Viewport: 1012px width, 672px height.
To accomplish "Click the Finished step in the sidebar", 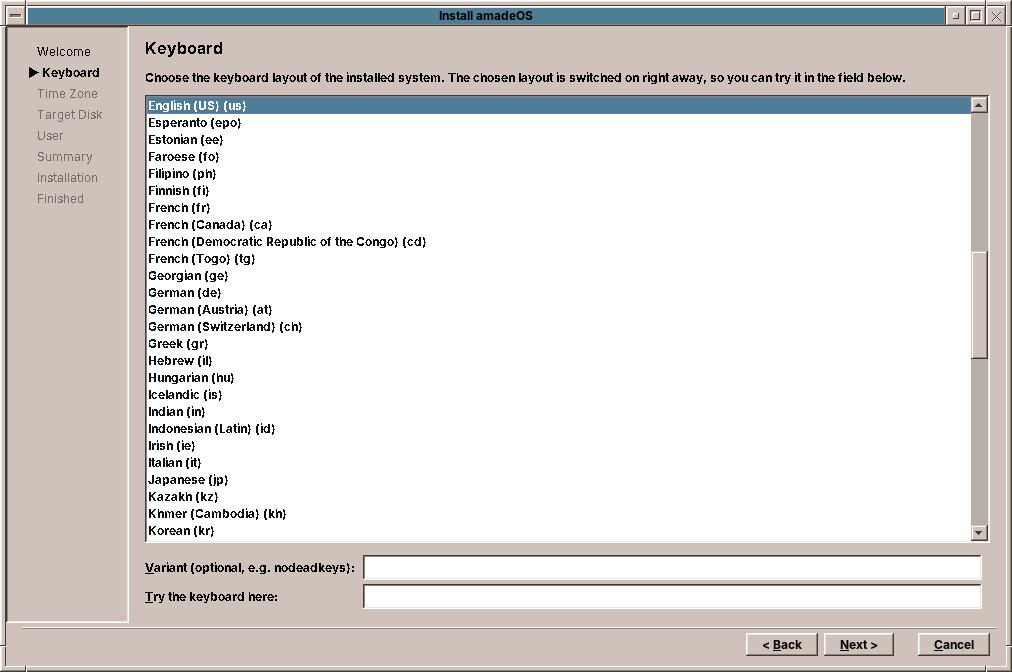I will coord(60,199).
